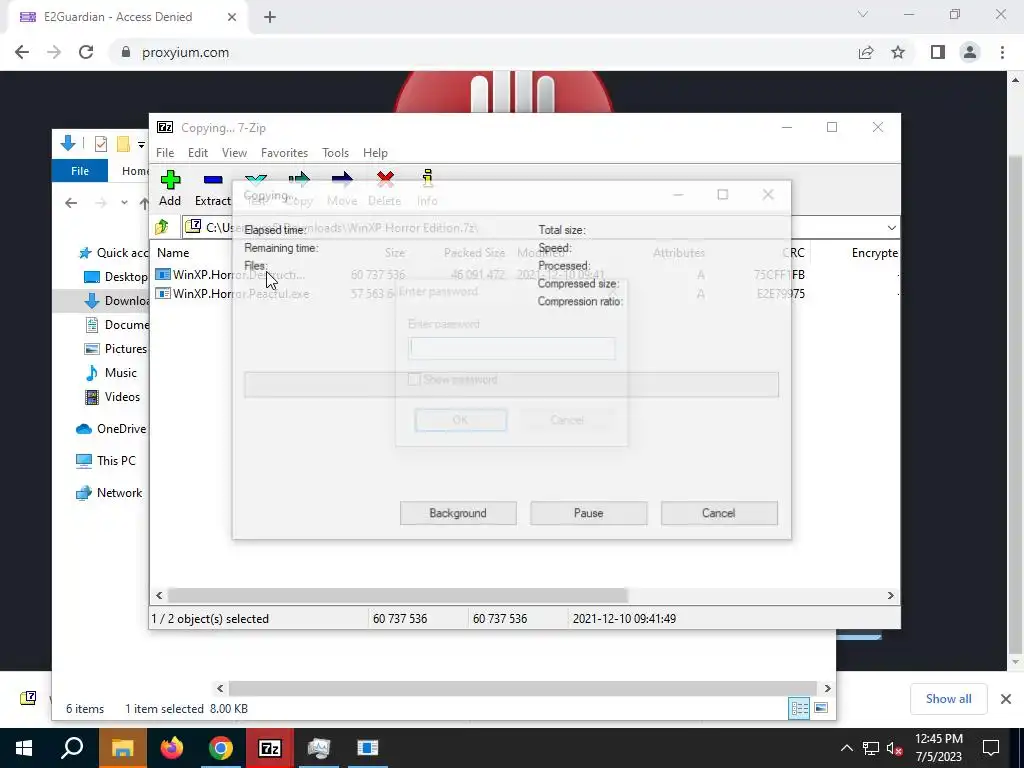Expand the 7-Zip address path dropdown
The width and height of the screenshot is (1024, 768).
891,227
